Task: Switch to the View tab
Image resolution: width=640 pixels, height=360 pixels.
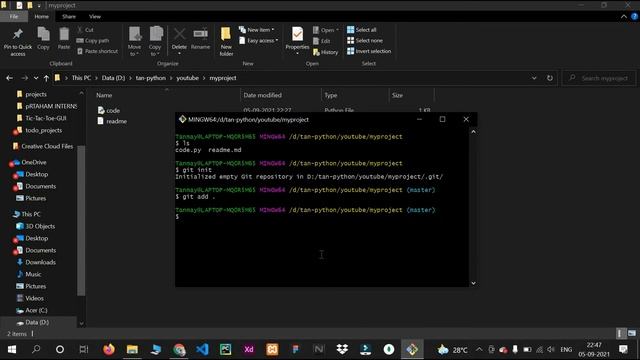Action: [x=95, y=16]
